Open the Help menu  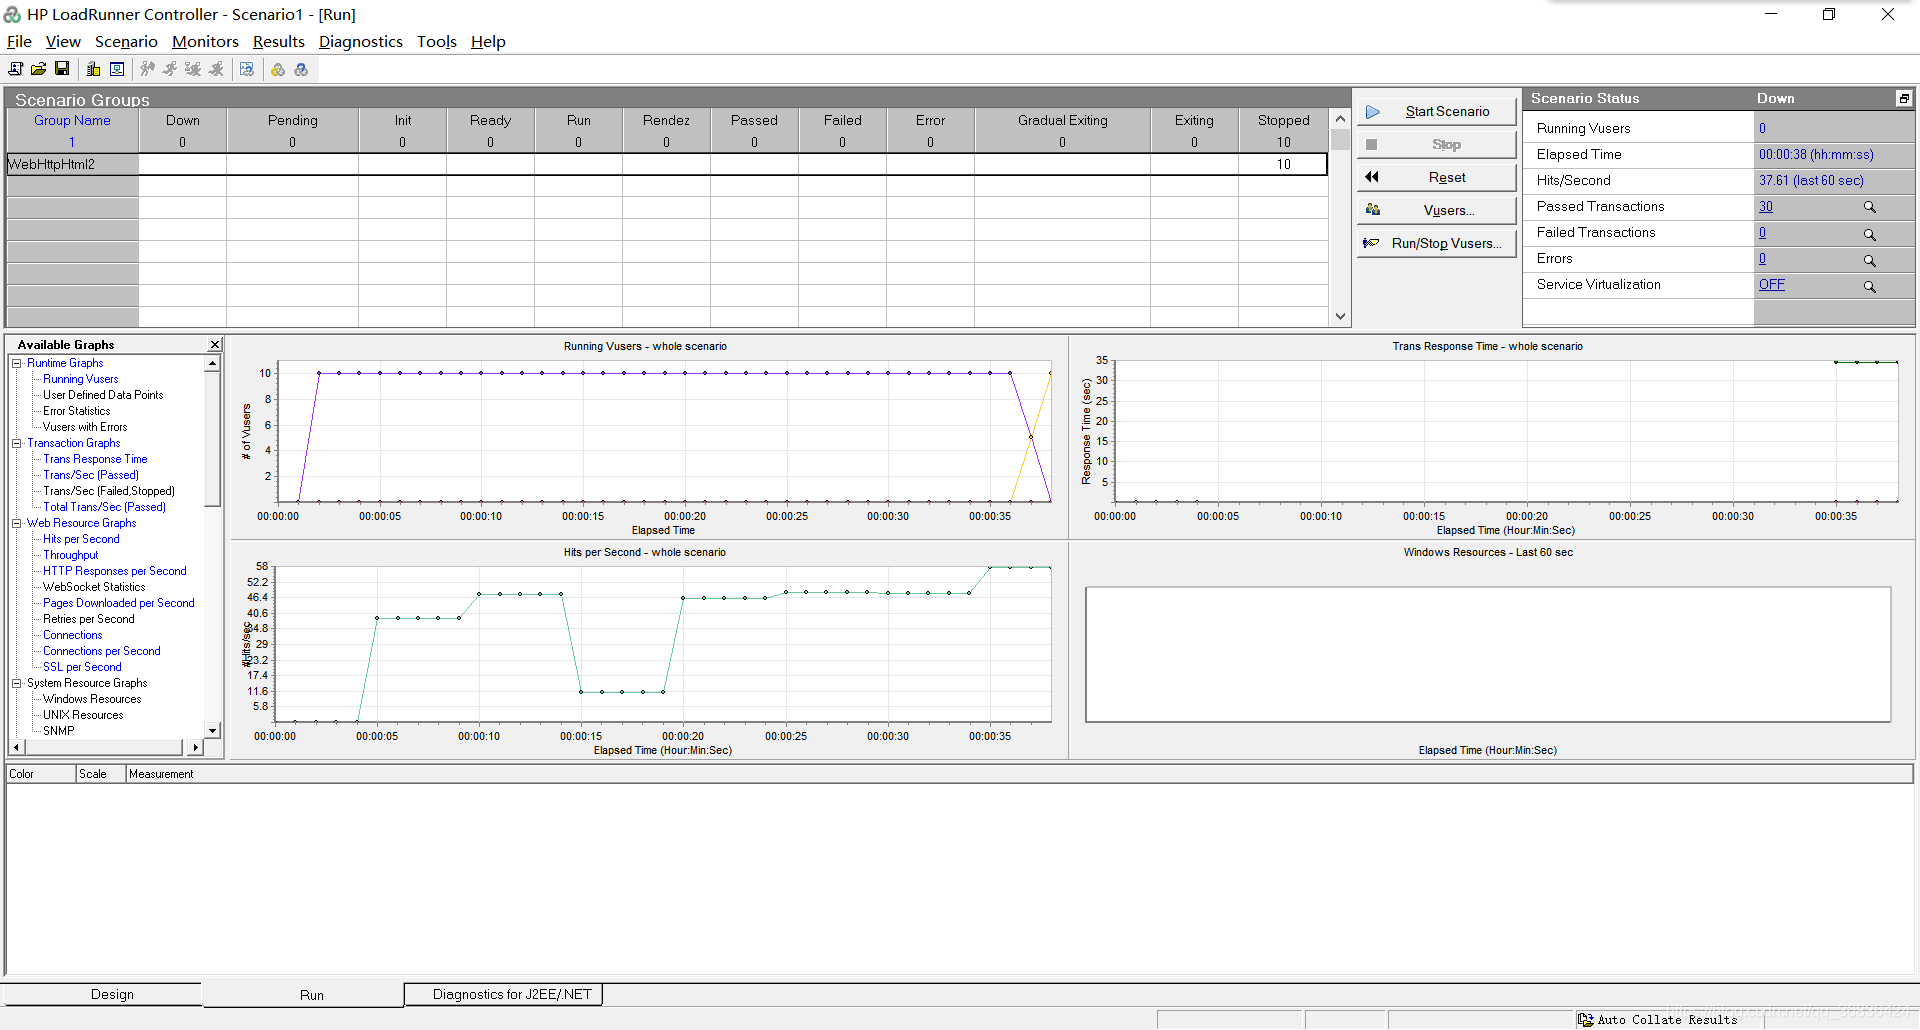tap(488, 41)
